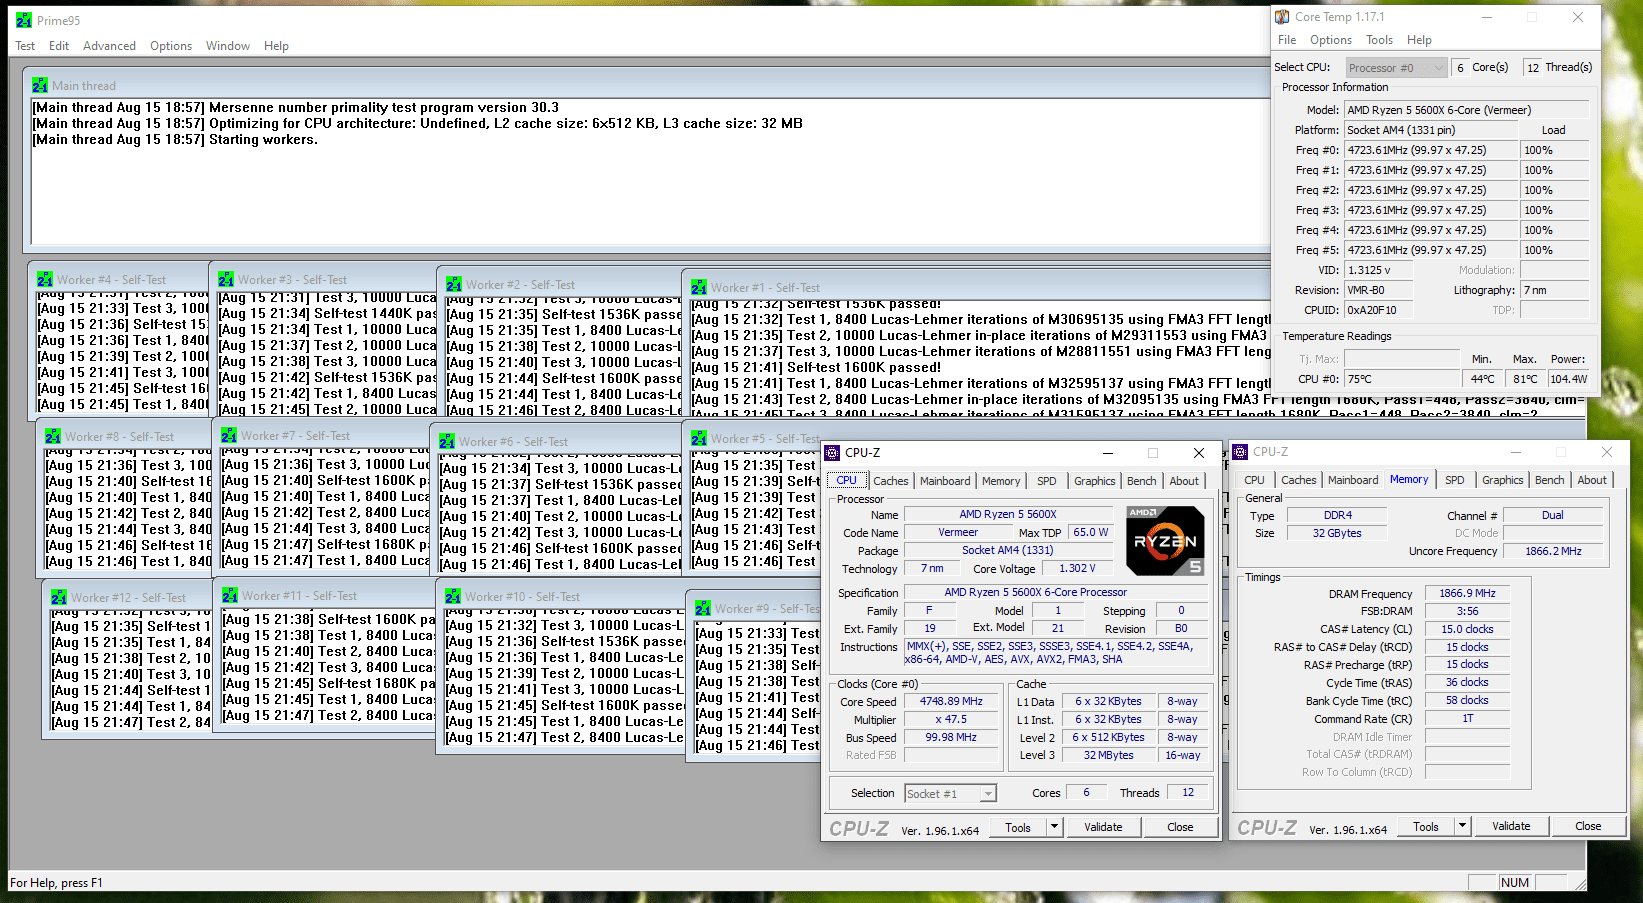
Task: Open the Options menu in Prime95
Action: pos(171,46)
